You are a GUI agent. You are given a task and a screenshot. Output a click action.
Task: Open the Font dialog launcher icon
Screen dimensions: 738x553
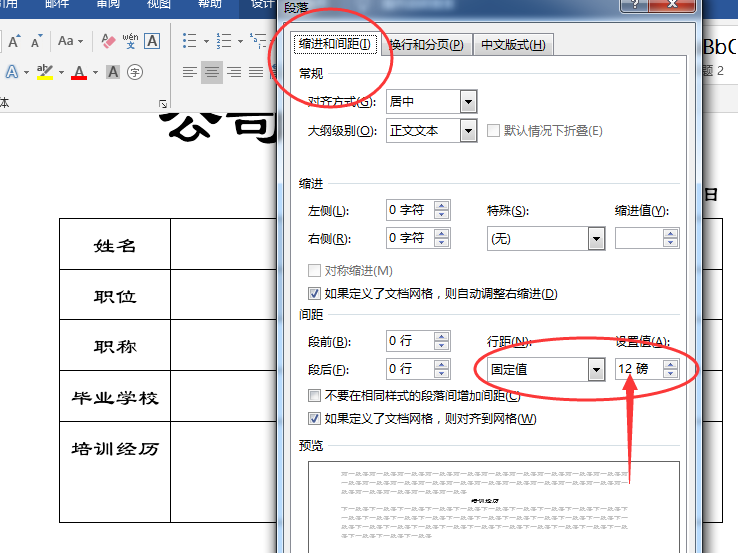163,104
